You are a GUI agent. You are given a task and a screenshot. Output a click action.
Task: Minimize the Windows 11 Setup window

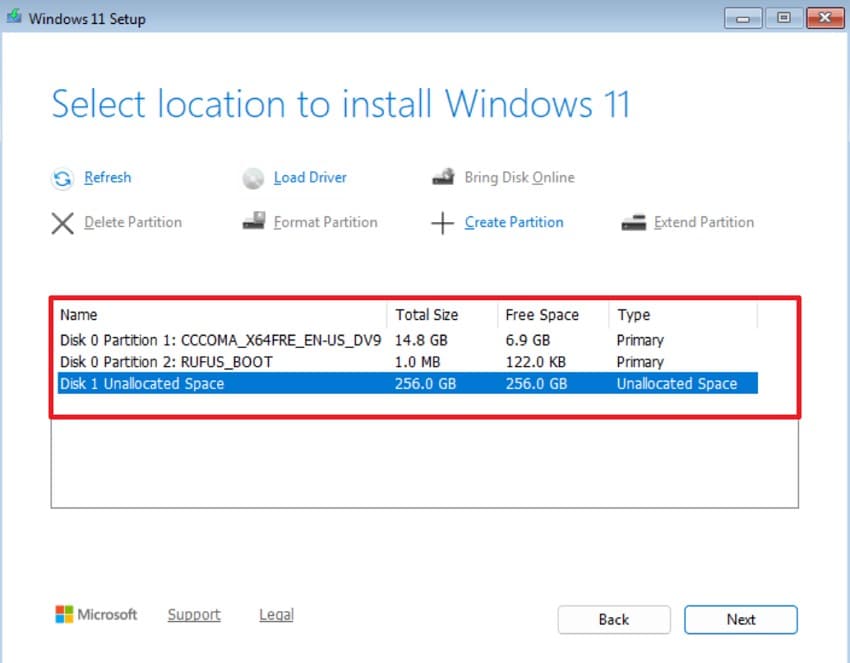pyautogui.click(x=743, y=18)
